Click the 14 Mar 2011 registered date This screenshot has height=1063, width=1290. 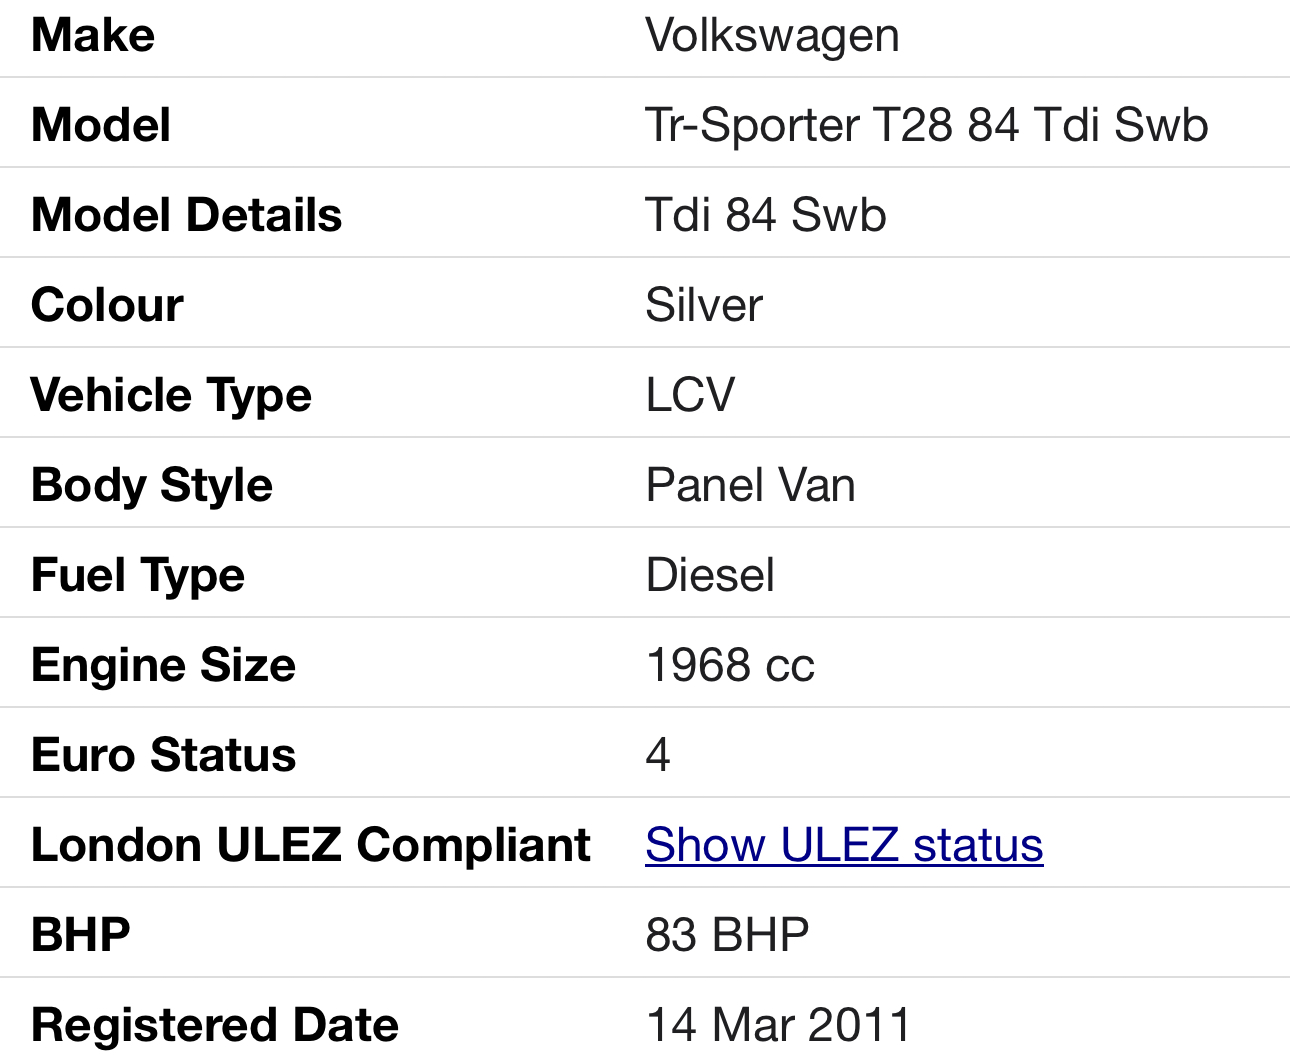coord(778,1026)
